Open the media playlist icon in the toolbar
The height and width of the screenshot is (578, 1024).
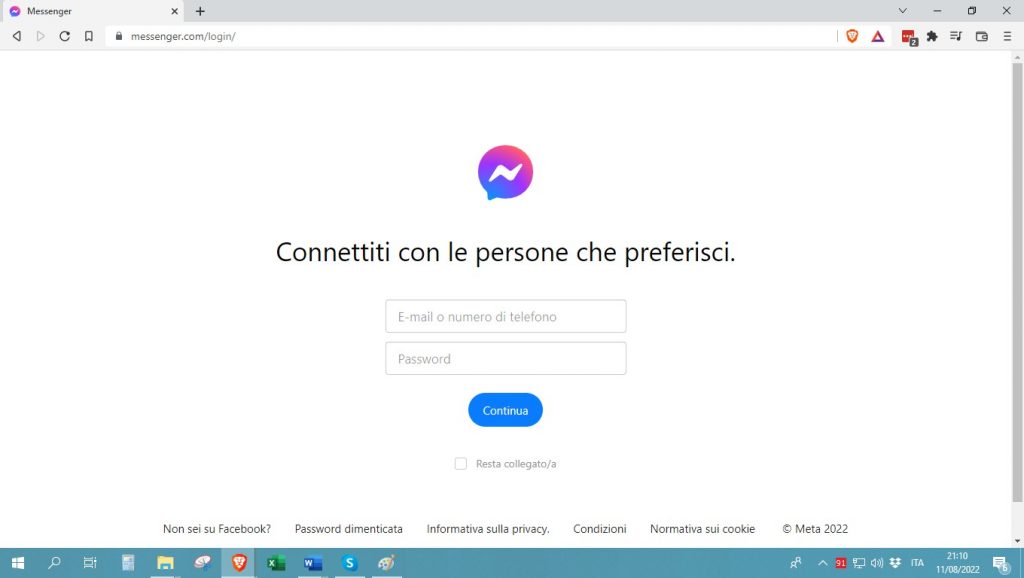pos(956,36)
